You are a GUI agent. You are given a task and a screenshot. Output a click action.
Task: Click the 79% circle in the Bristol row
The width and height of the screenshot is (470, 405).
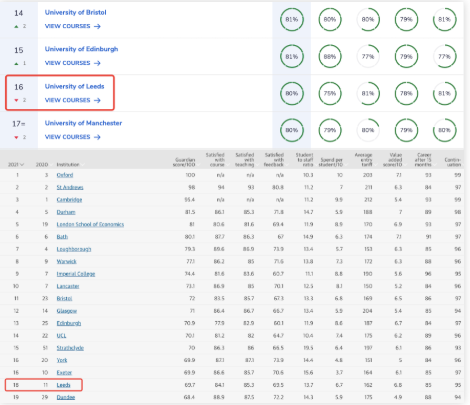click(x=406, y=19)
